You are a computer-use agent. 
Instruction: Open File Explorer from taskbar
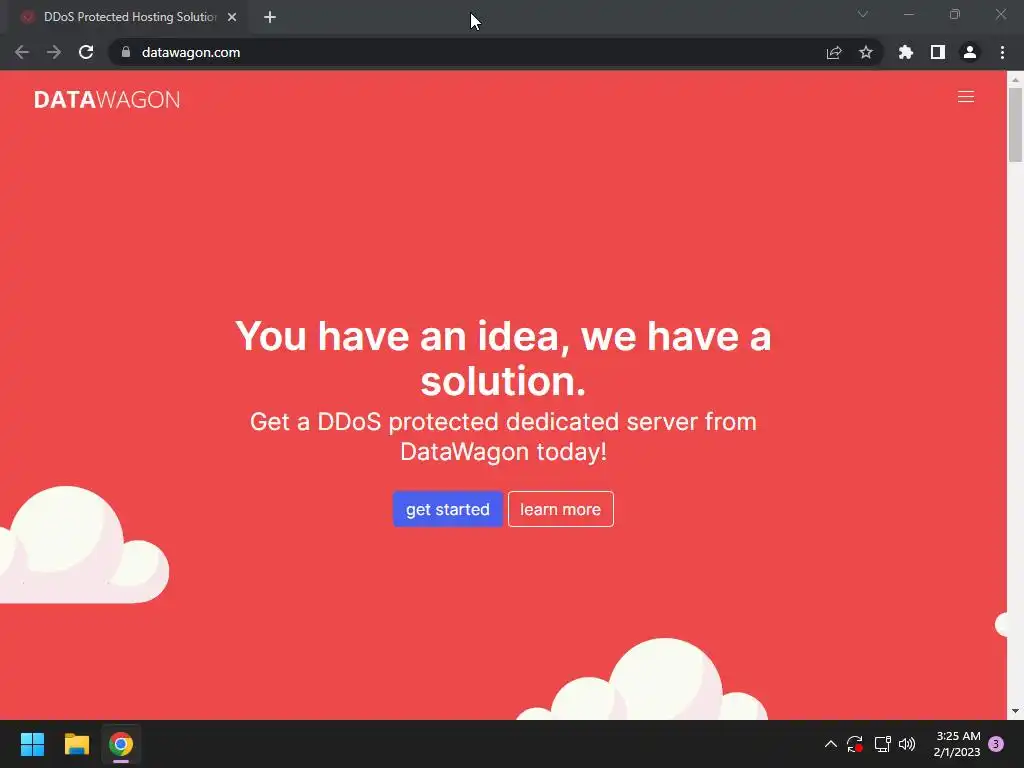click(76, 744)
